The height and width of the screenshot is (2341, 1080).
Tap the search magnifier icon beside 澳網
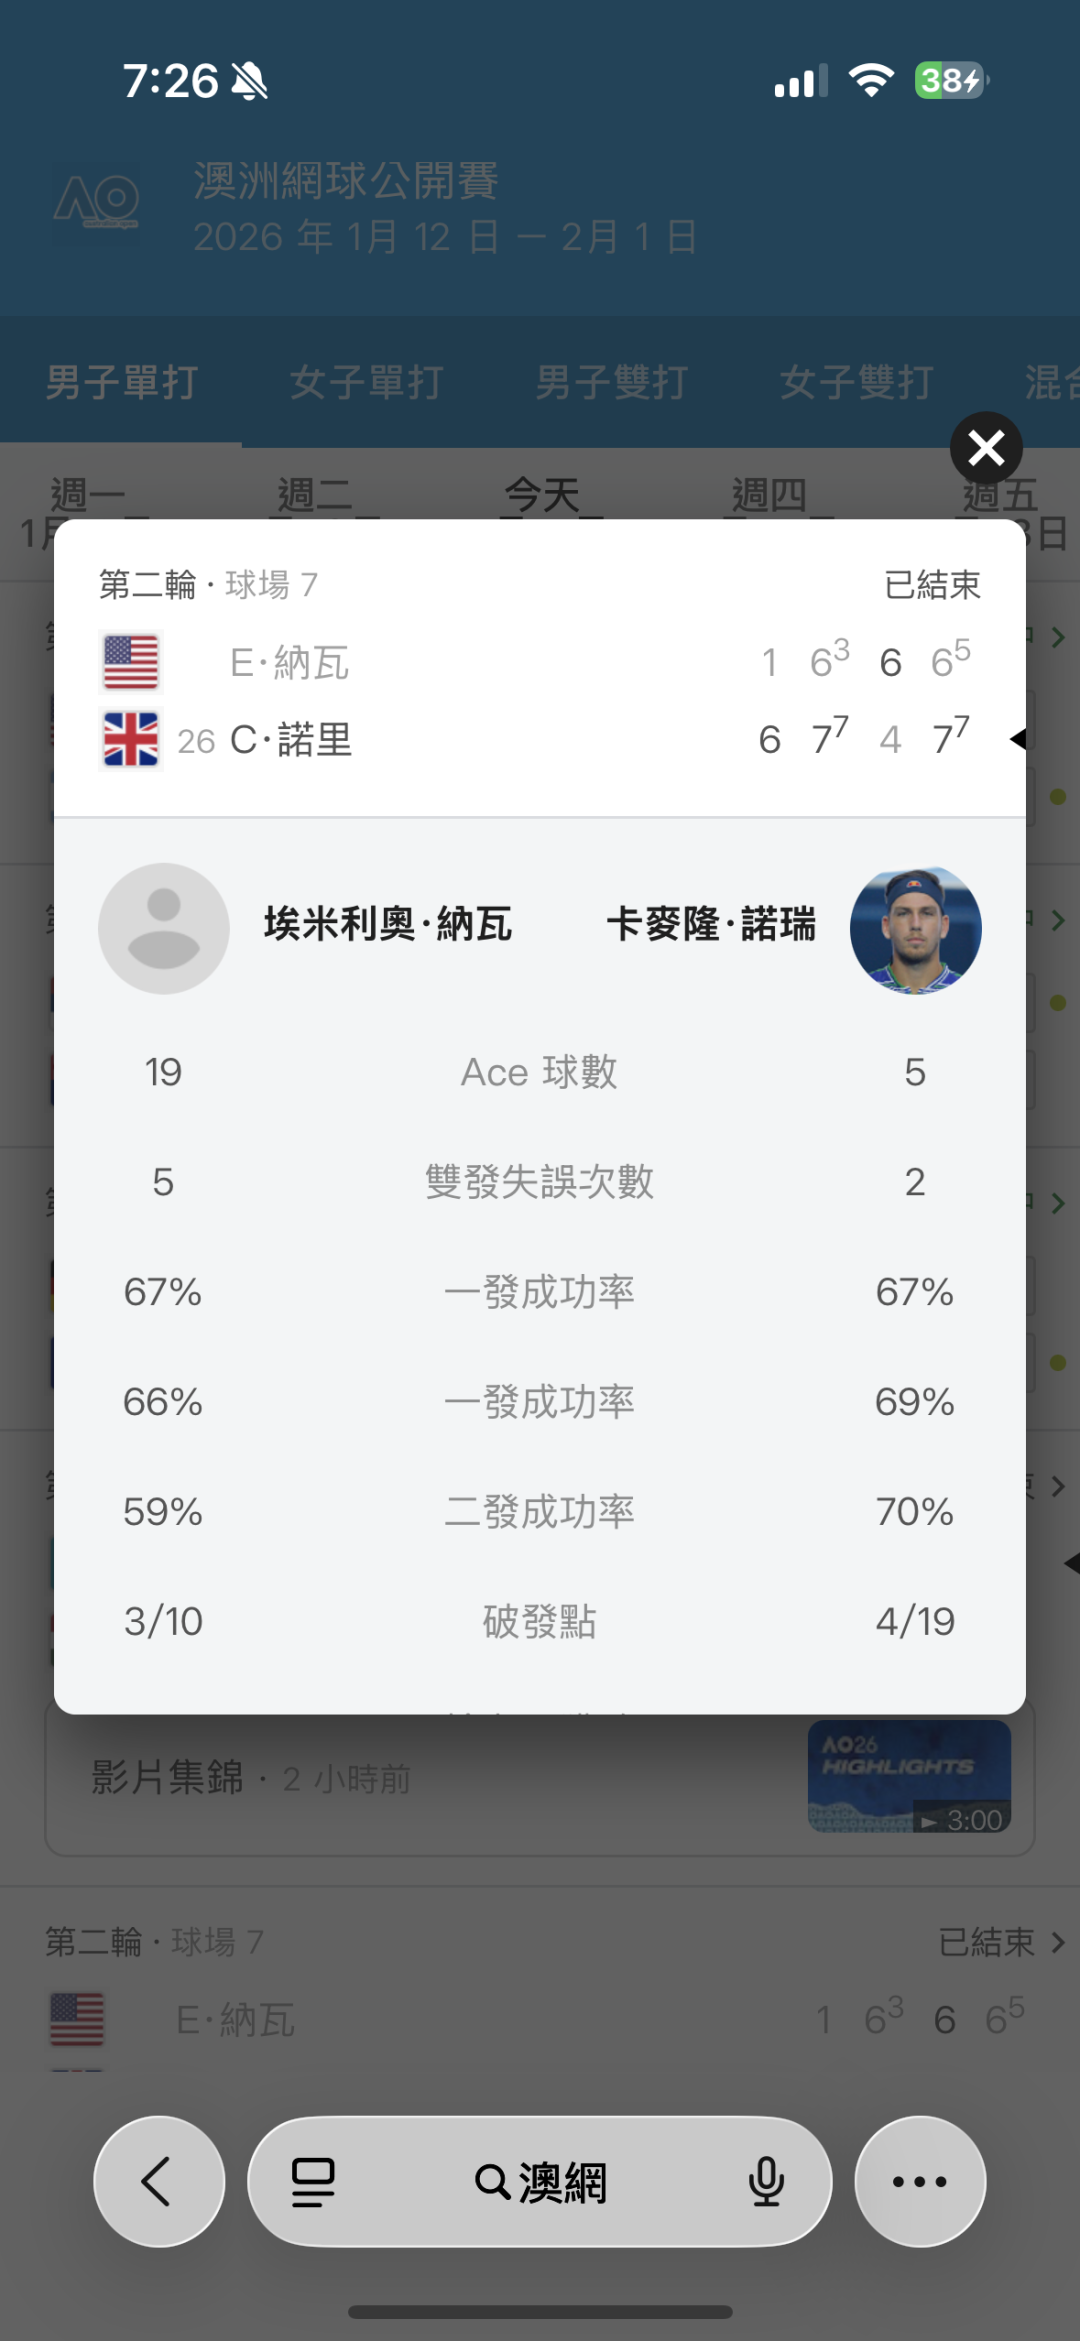(x=492, y=2182)
